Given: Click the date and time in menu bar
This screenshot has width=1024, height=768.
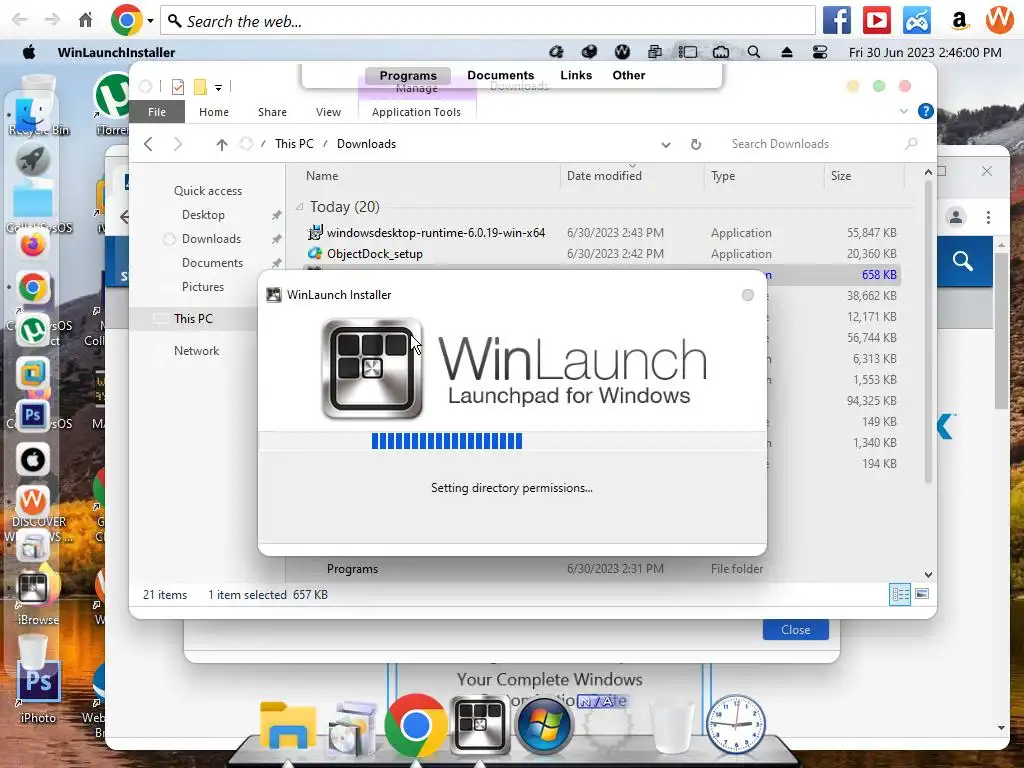Looking at the screenshot, I should point(925,52).
